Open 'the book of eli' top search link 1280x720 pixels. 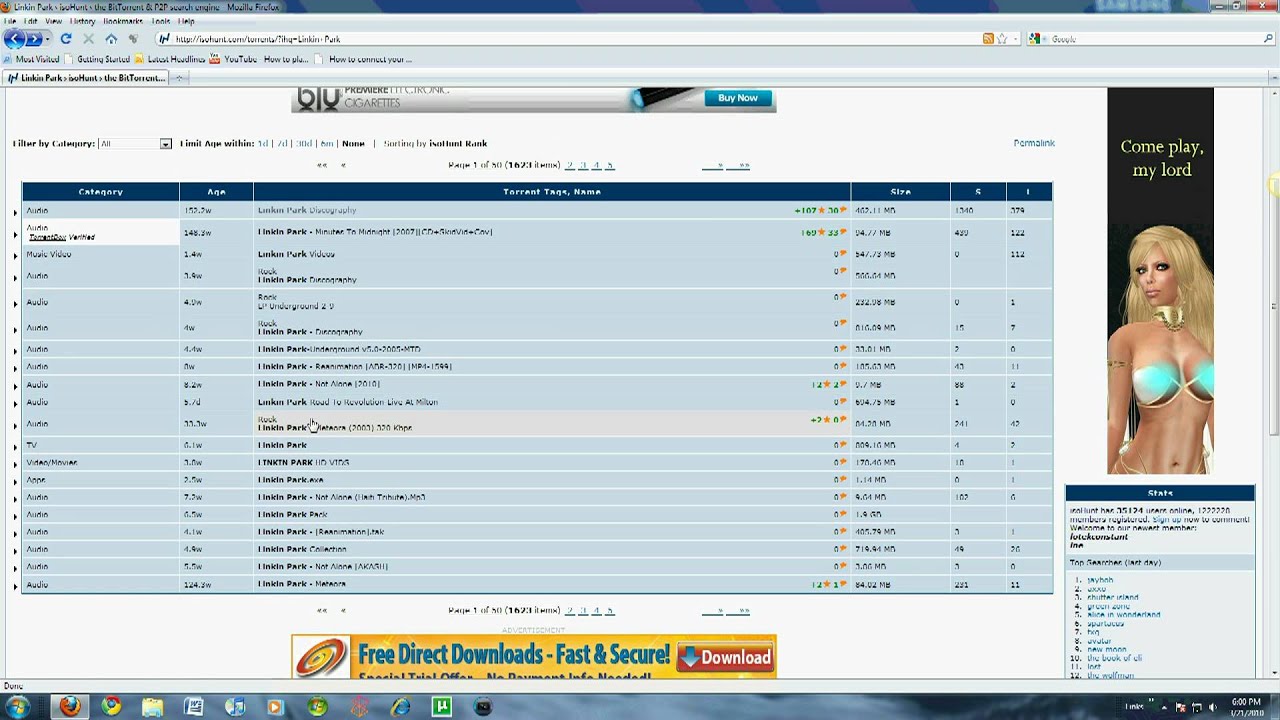pos(1114,658)
